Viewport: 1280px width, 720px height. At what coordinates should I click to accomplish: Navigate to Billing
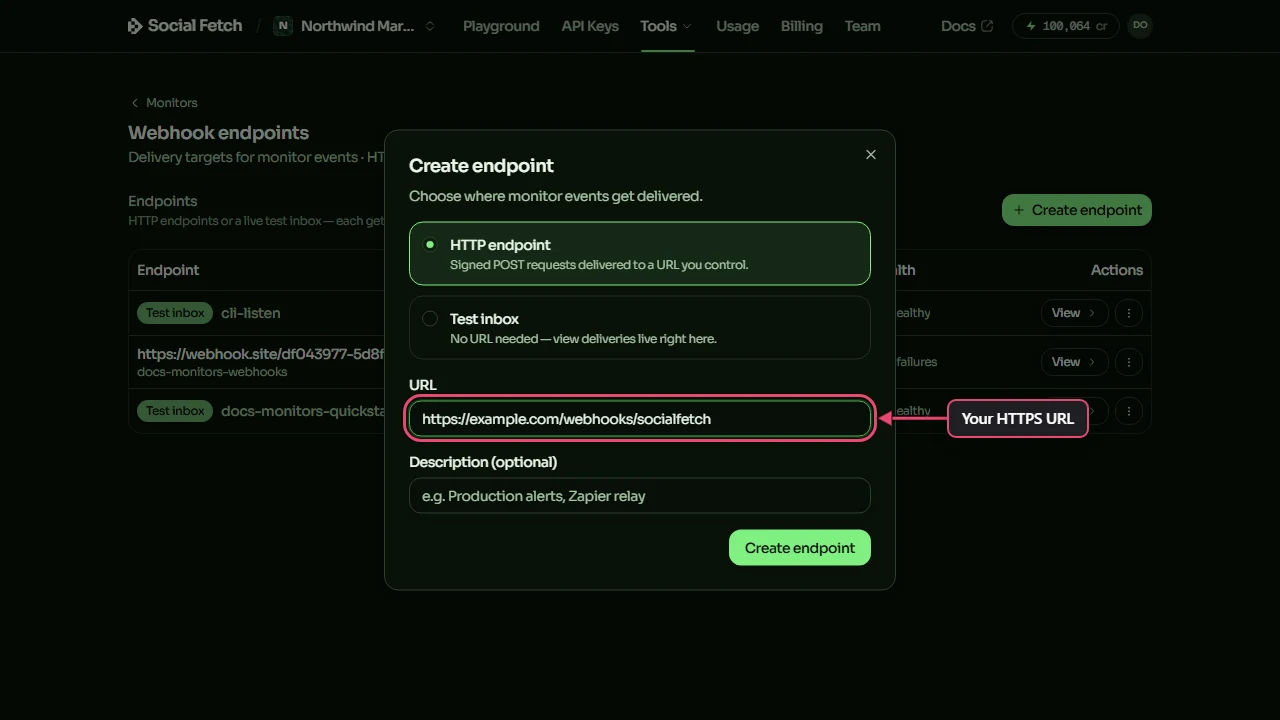click(802, 26)
